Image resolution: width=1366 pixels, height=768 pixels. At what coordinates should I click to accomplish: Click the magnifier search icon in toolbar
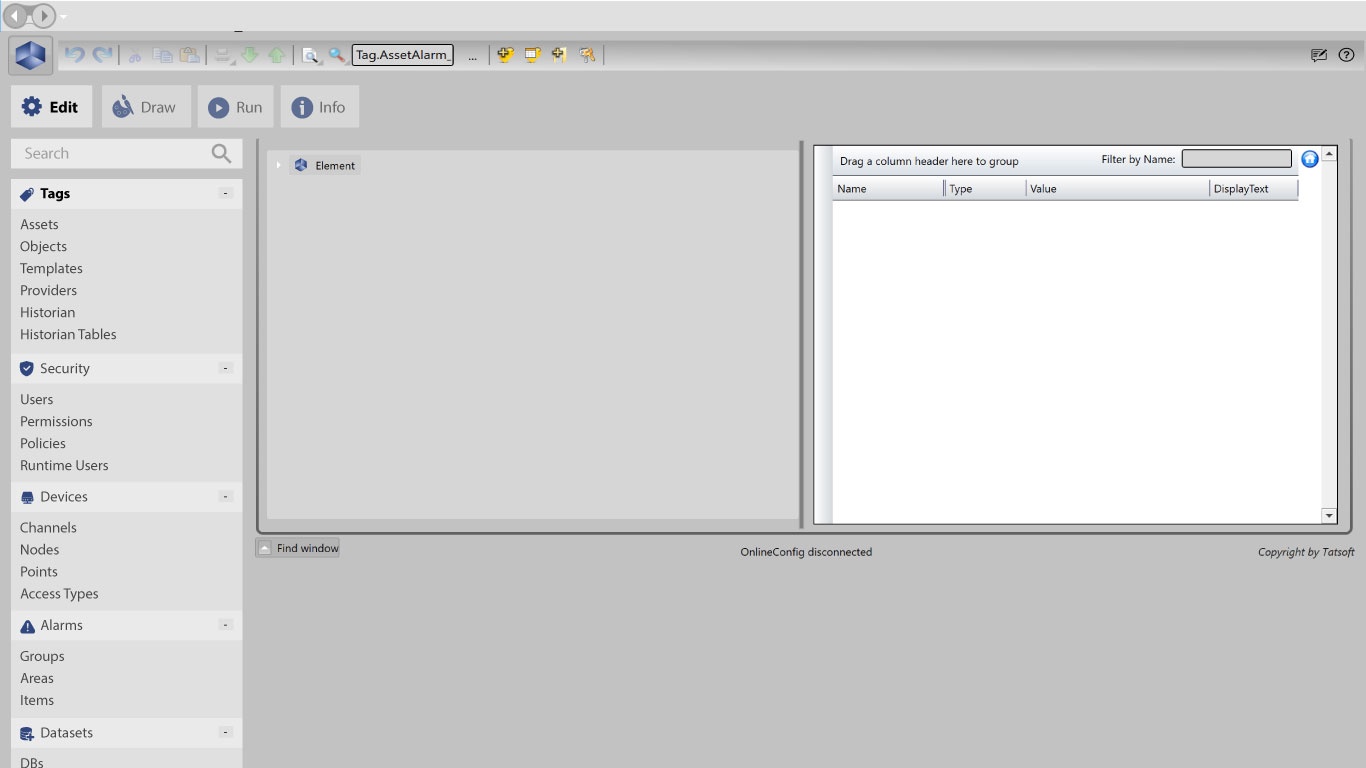337,55
